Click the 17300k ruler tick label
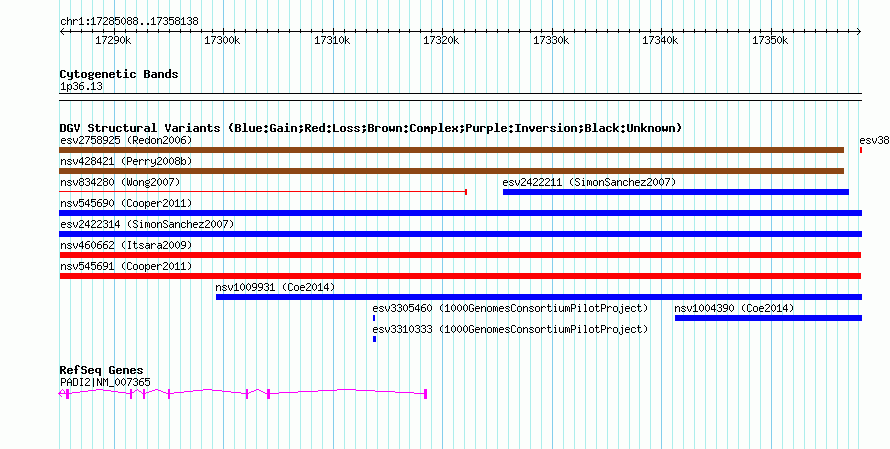Screen dimensions: 890x449 222,40
